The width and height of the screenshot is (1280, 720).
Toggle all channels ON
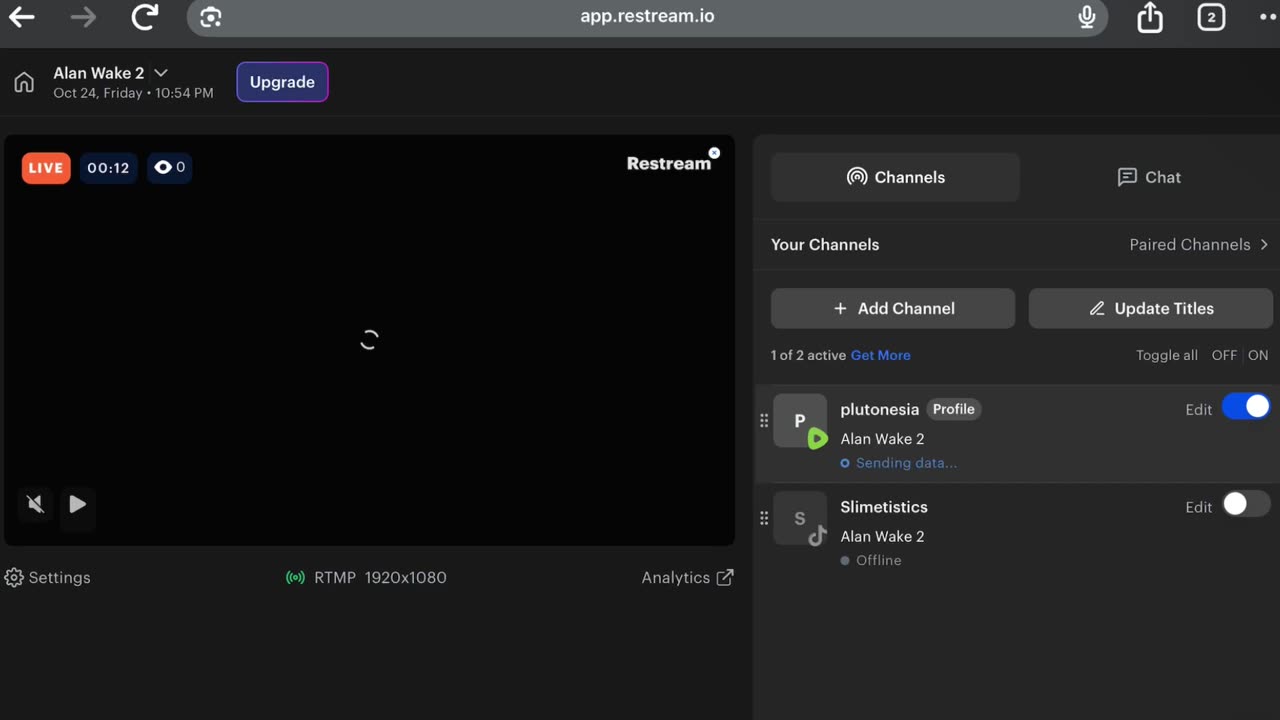1258,355
